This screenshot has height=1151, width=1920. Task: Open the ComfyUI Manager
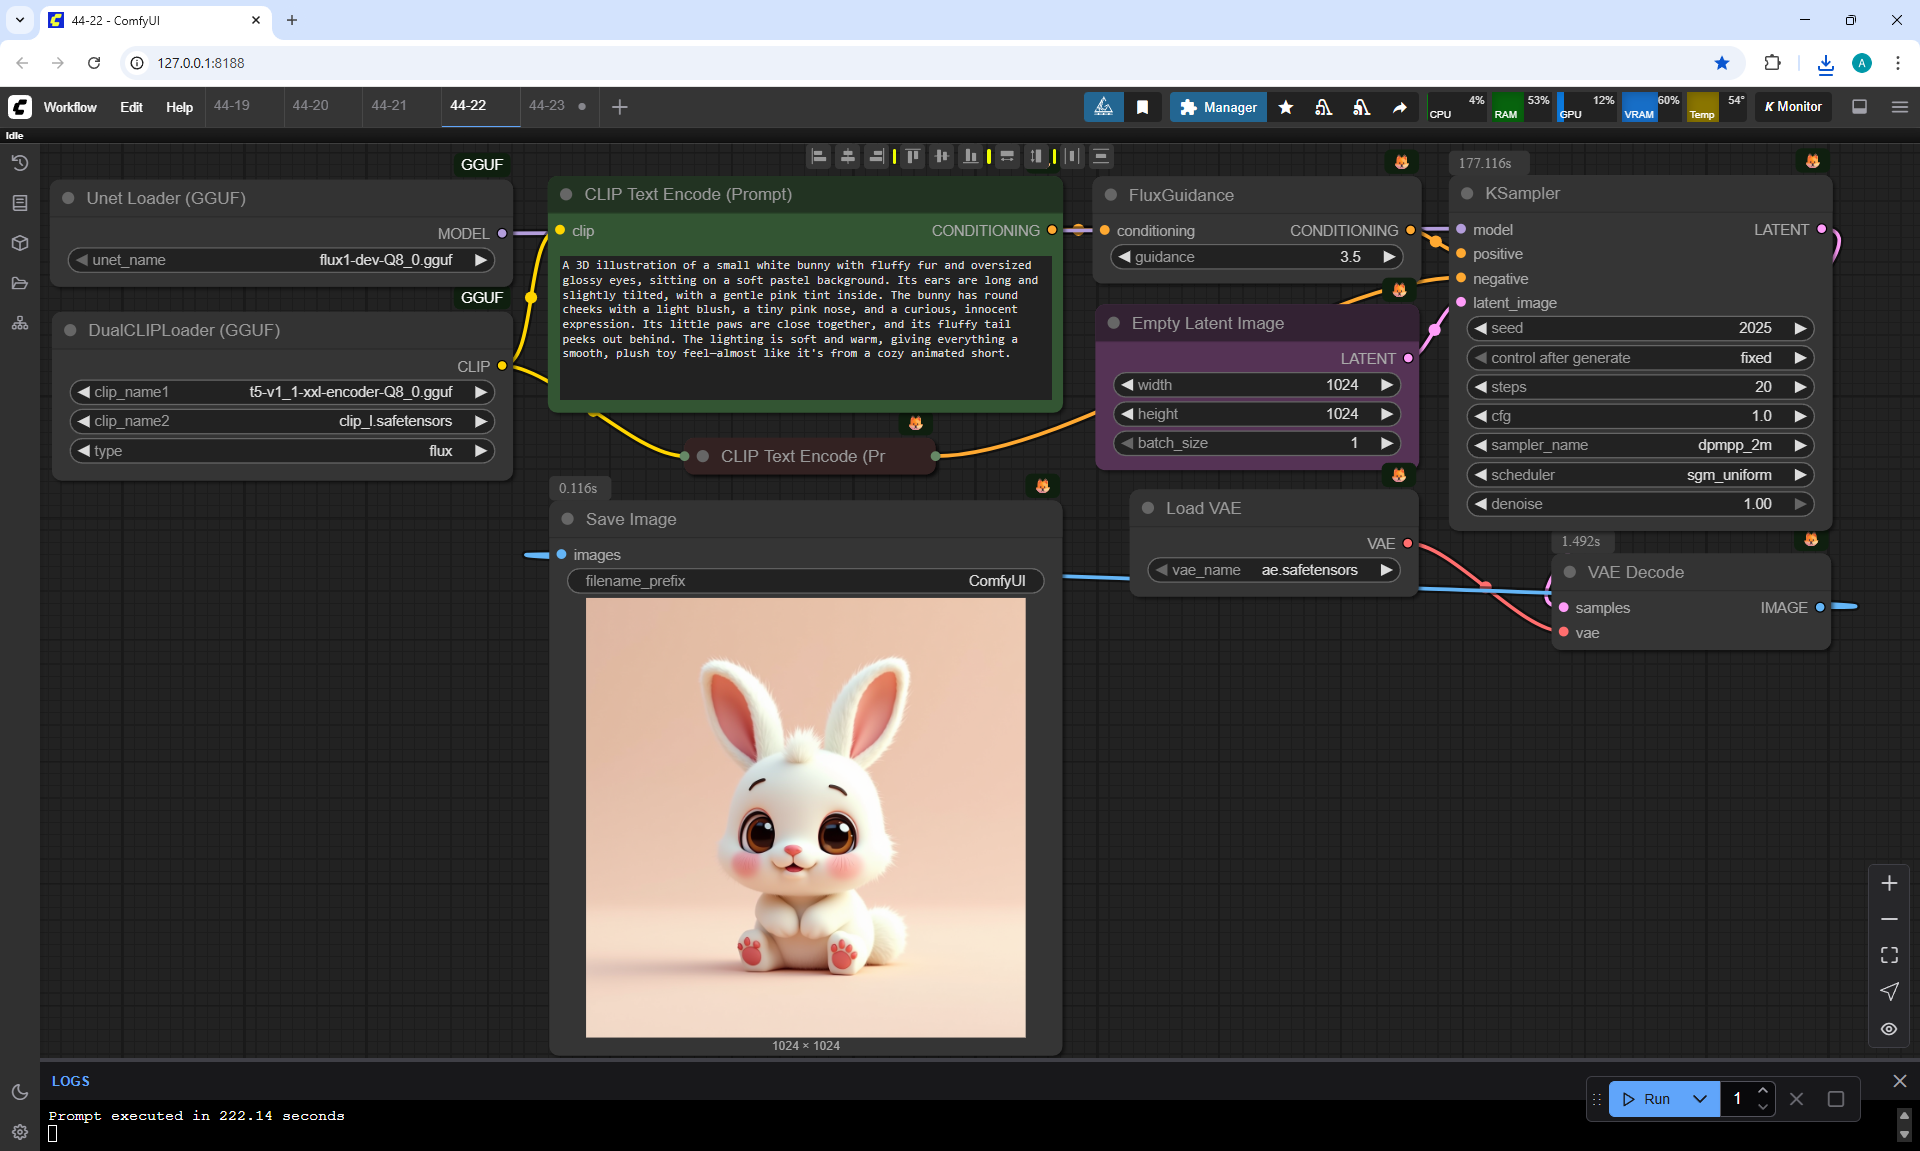click(1218, 107)
